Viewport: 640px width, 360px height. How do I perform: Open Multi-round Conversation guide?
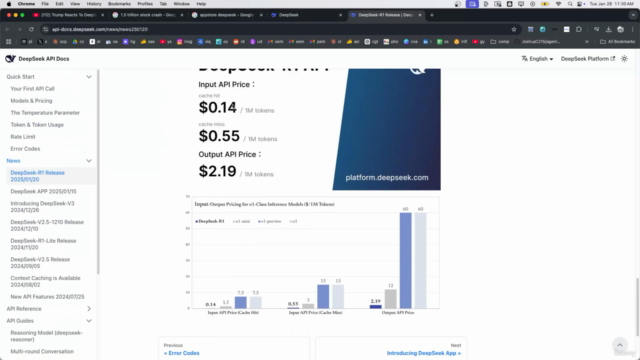(x=42, y=351)
